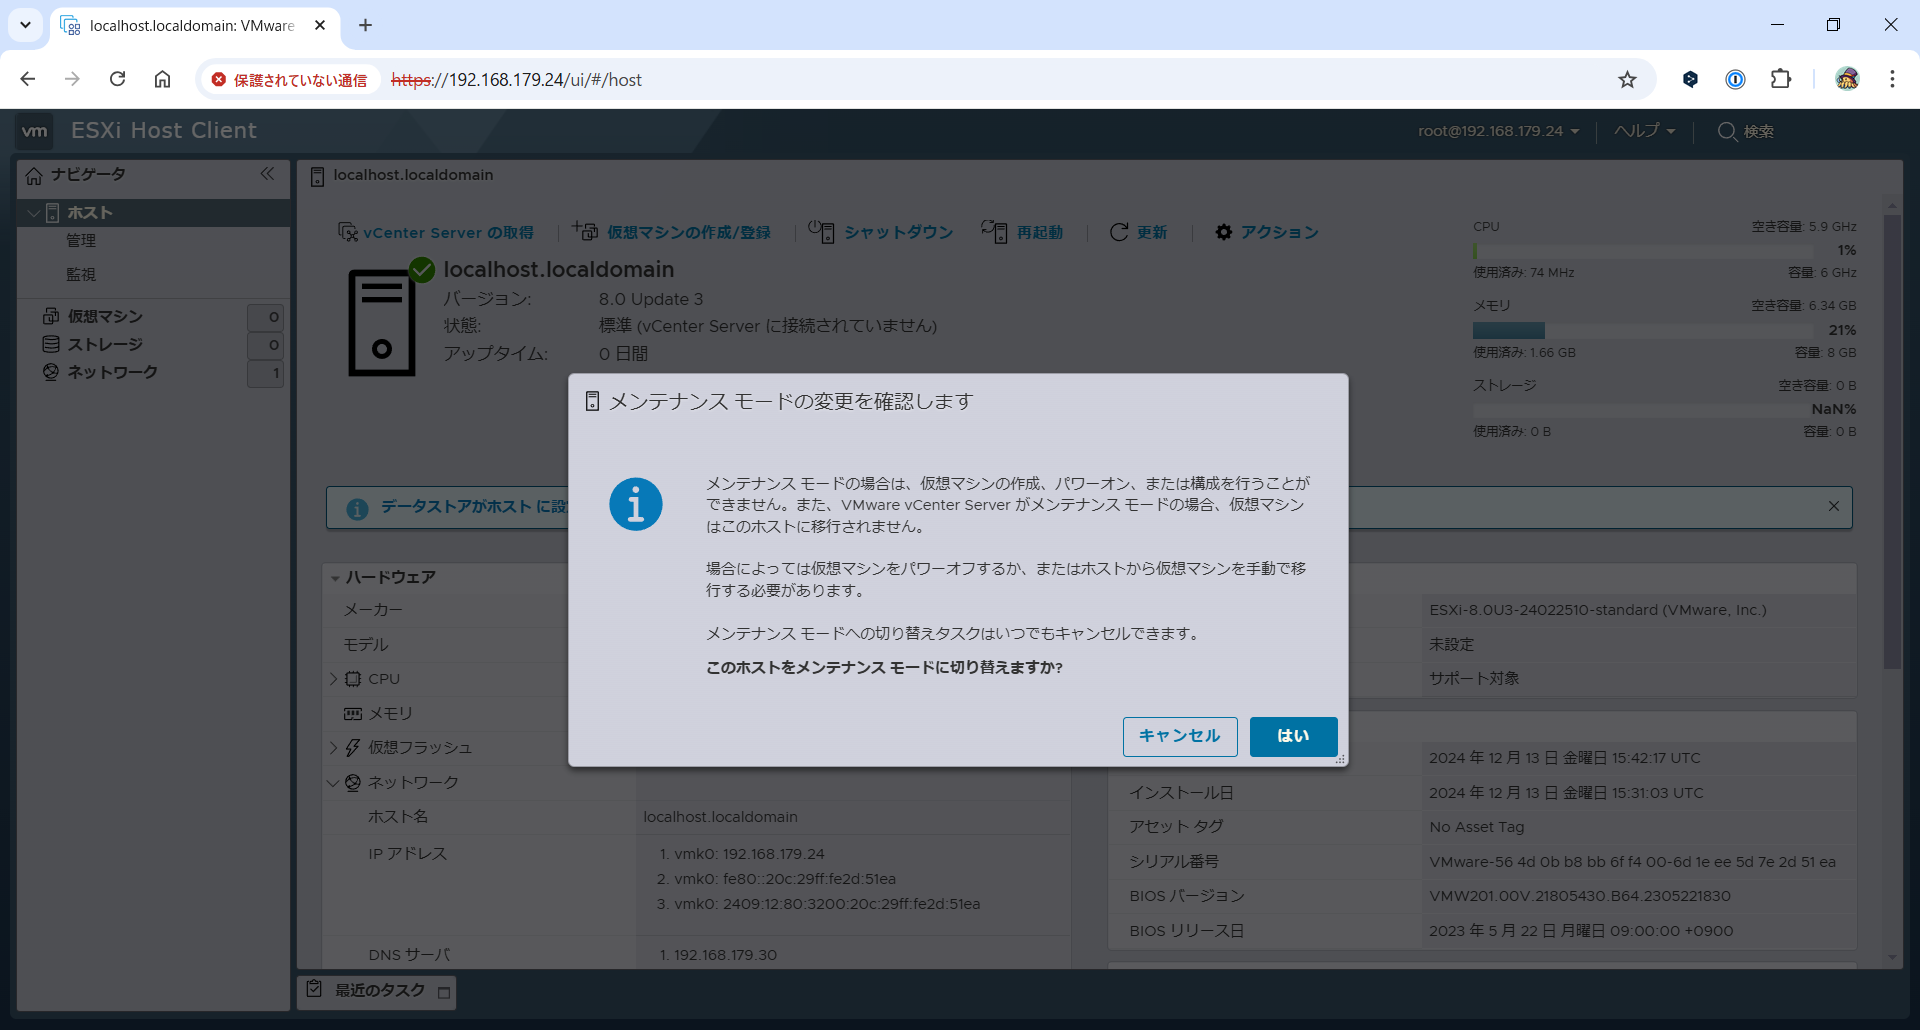This screenshot has height=1030, width=1920.
Task: Close the localhost.localdomain browser tab
Action: point(320,25)
